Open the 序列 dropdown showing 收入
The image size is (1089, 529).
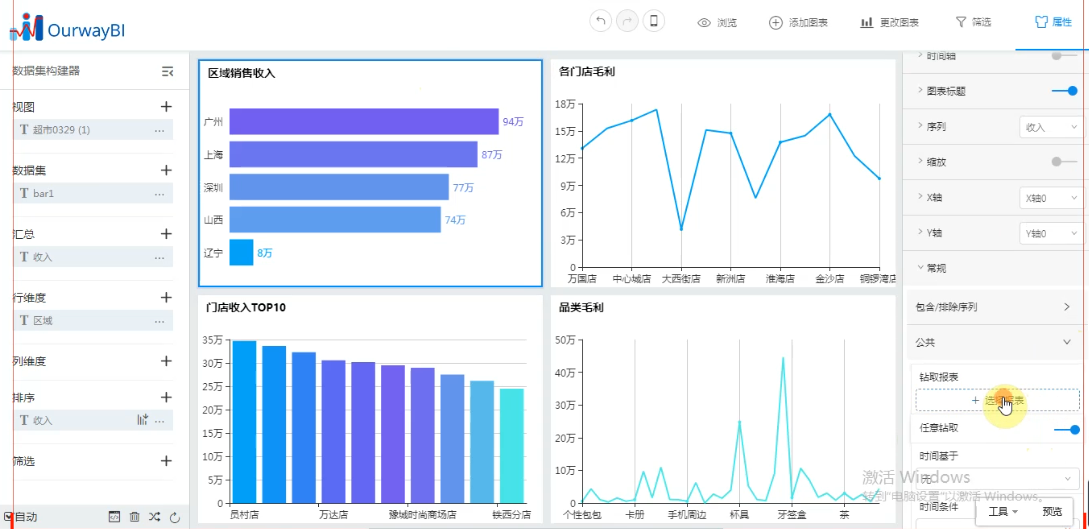pos(1050,127)
